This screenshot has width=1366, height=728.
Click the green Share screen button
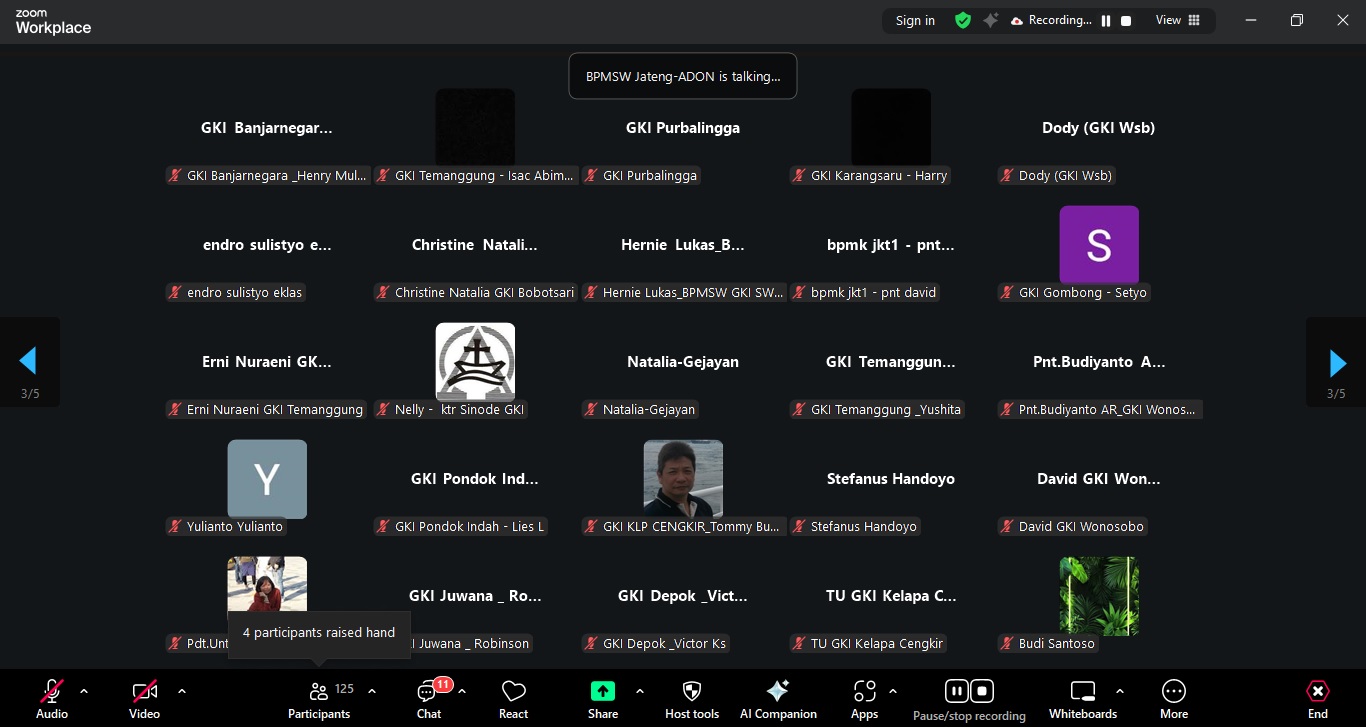[x=603, y=698]
